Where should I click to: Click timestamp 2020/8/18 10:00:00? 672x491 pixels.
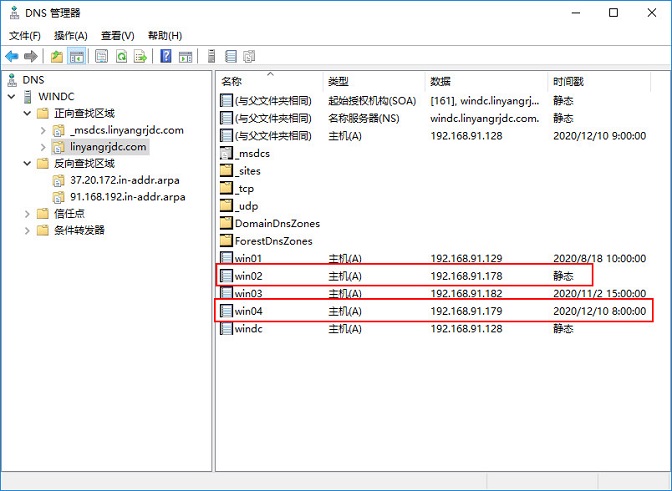[600, 258]
